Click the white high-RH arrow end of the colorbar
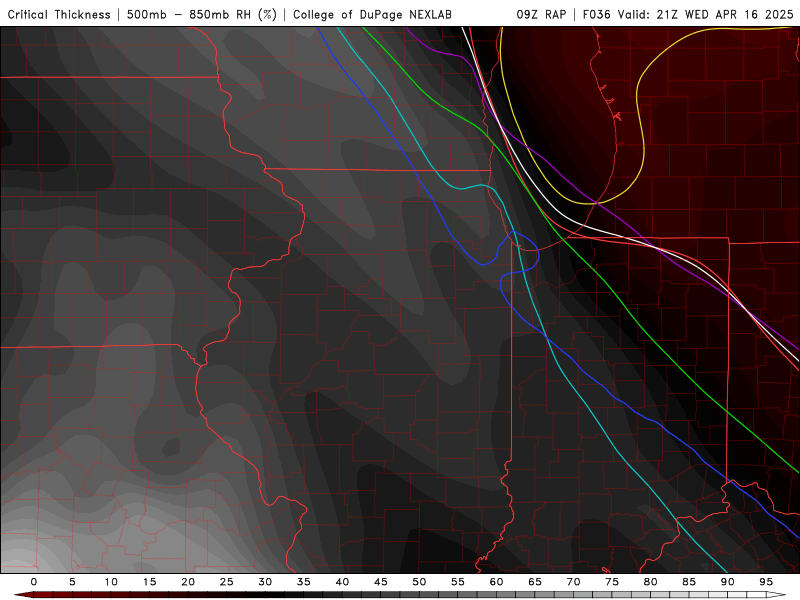This screenshot has height=600, width=800. (x=776, y=595)
